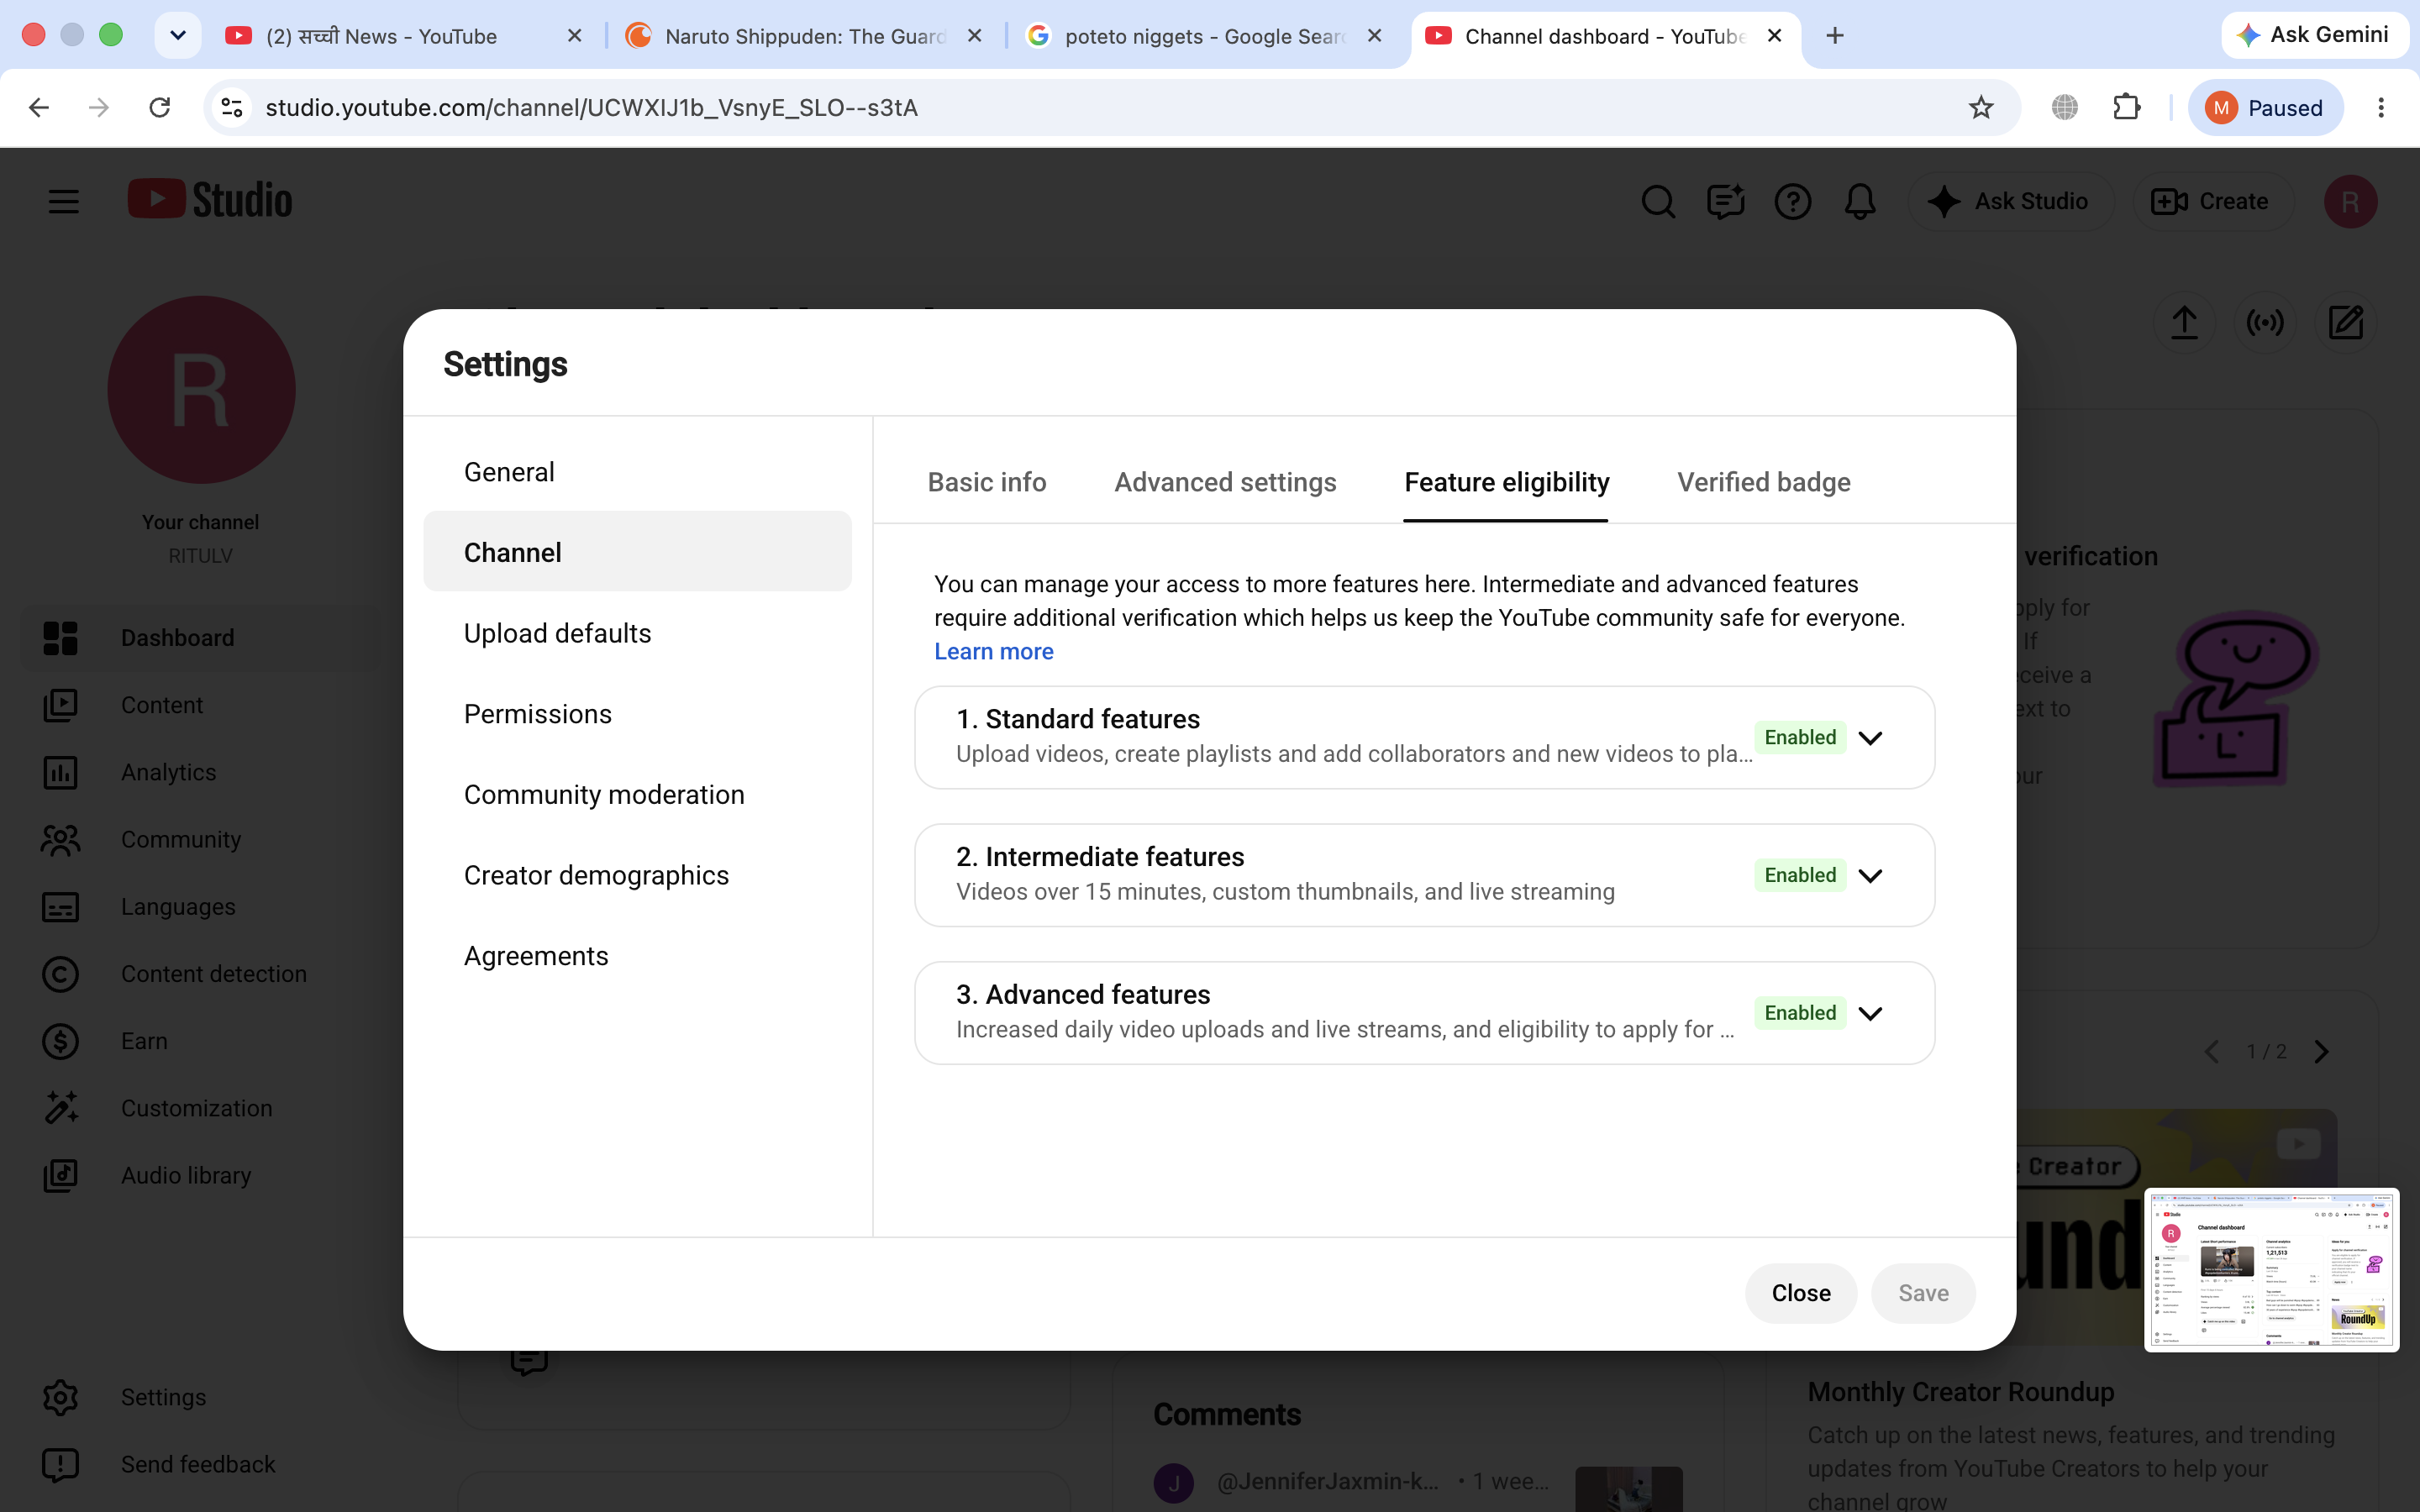Open Languages in the sidebar

tap(200, 907)
